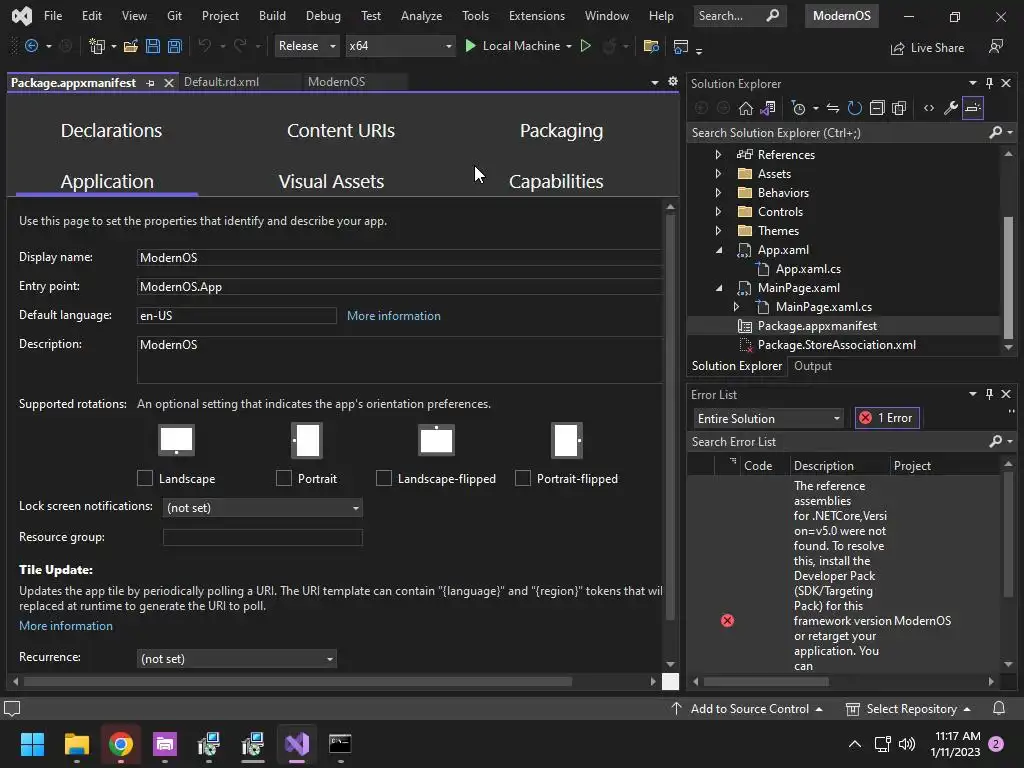
Task: Click Select Repository in status bar
Action: 908,709
